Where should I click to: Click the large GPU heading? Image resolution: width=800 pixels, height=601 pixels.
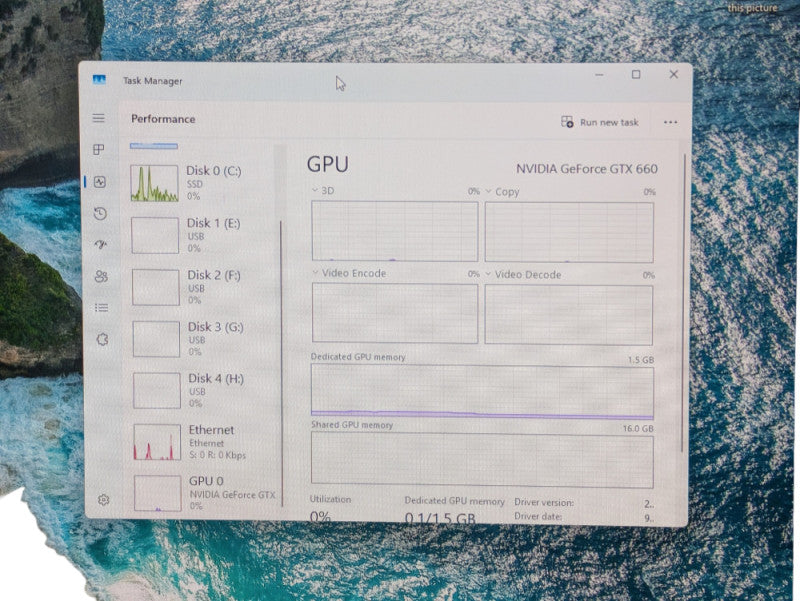(x=328, y=164)
